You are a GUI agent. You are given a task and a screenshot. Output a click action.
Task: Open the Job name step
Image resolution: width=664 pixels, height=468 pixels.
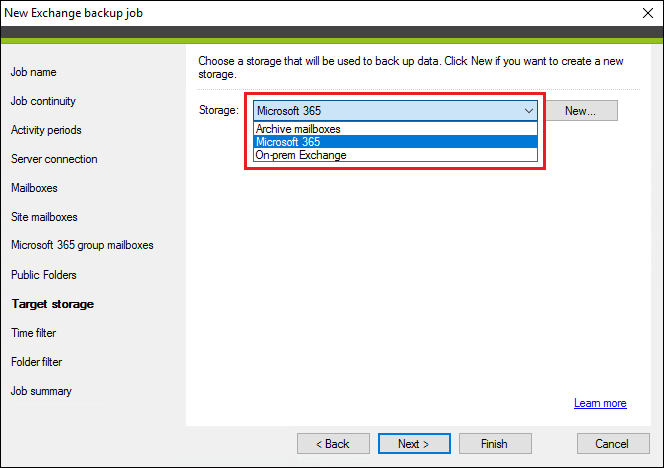click(x=33, y=72)
